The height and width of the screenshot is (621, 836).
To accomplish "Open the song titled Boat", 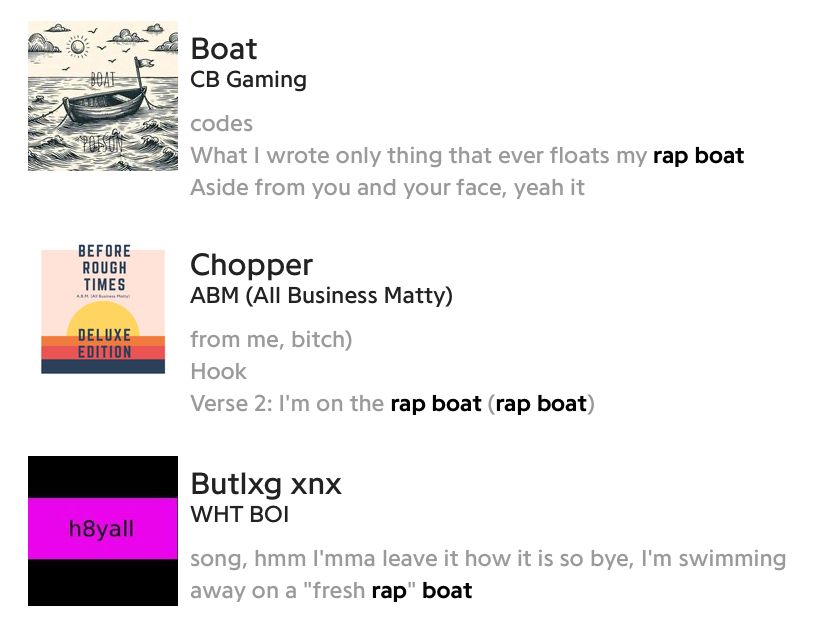I will pos(224,49).
